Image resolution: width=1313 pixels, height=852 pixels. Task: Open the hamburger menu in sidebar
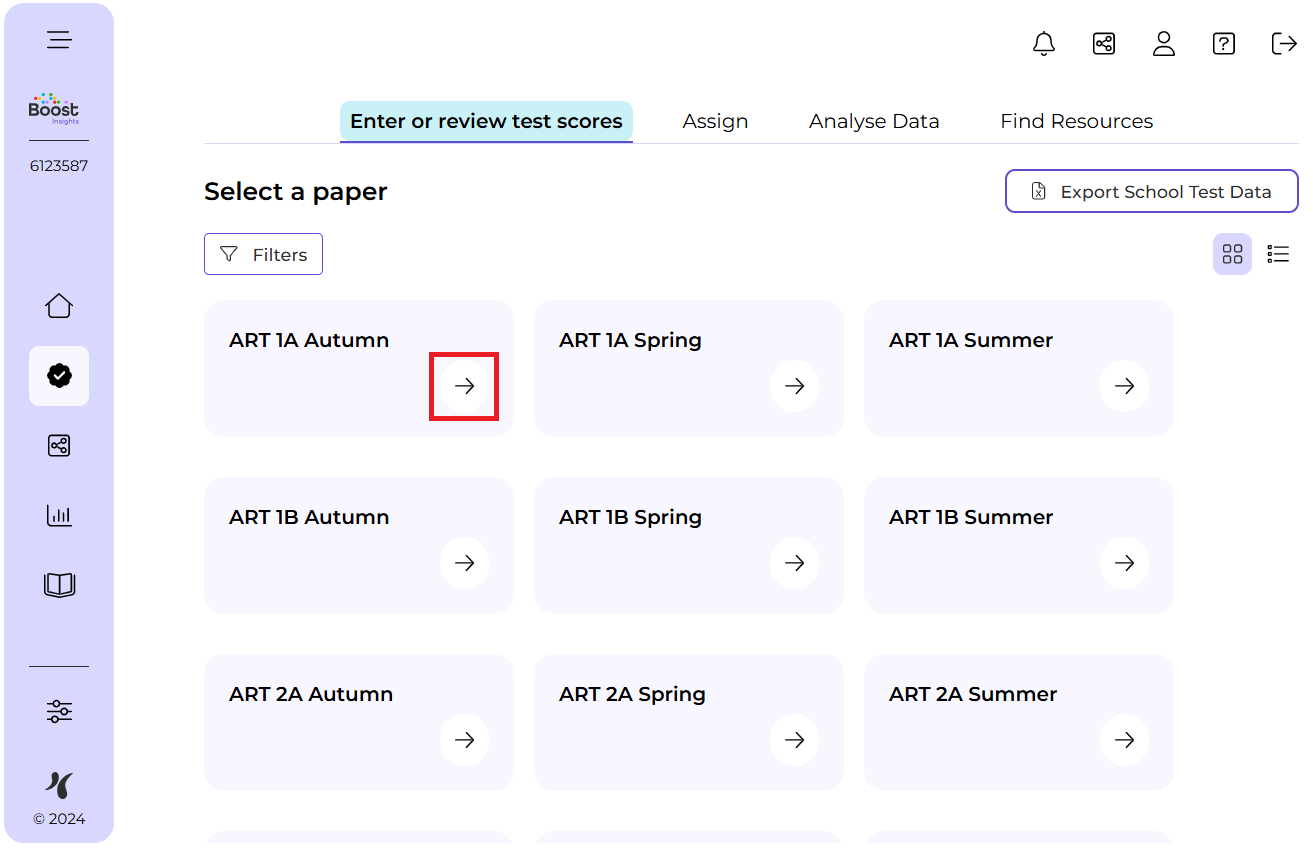59,40
